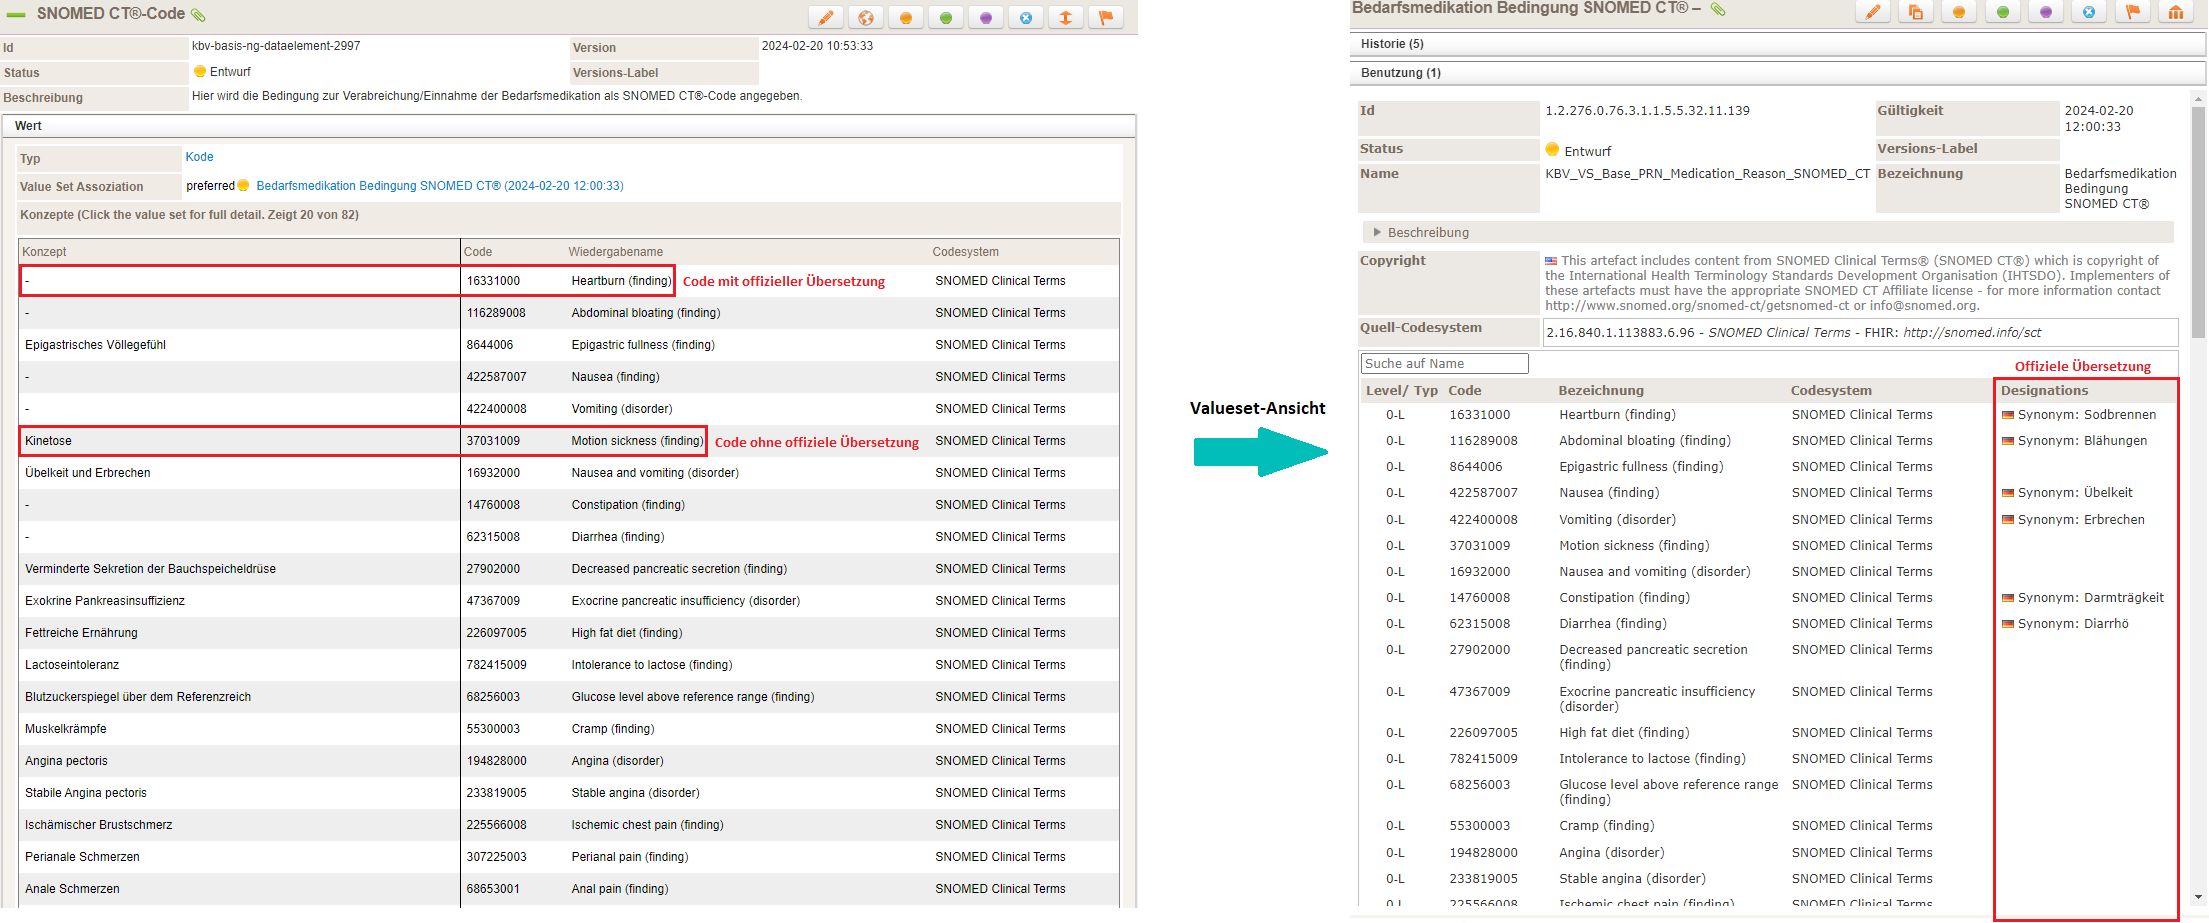Viewport: 2209px width, 923px height.
Task: Expand the Benutzung (1) section
Action: coord(1400,73)
